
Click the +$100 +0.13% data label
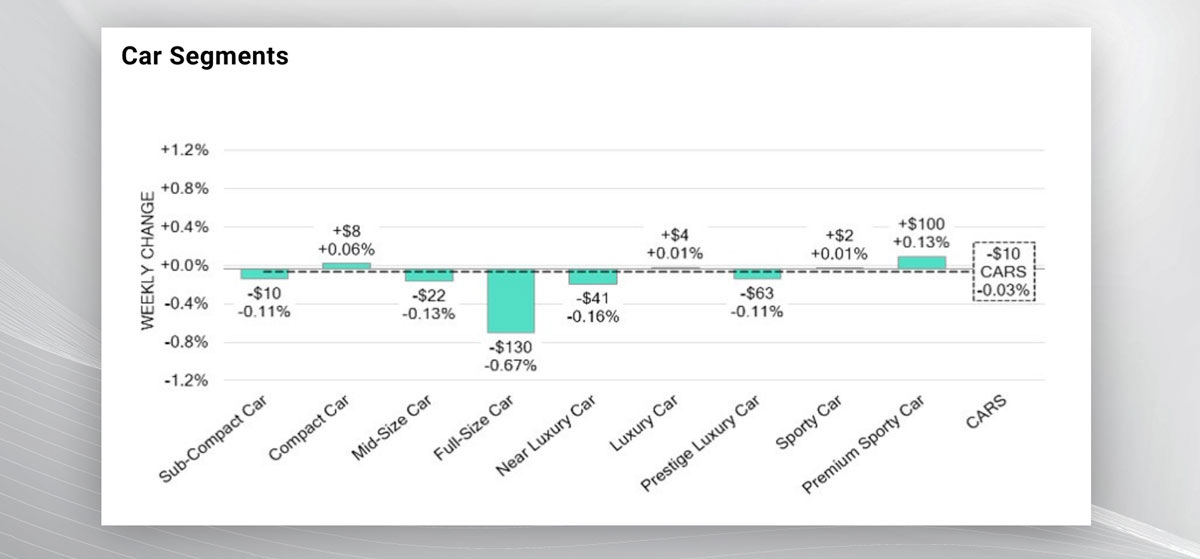(x=921, y=233)
